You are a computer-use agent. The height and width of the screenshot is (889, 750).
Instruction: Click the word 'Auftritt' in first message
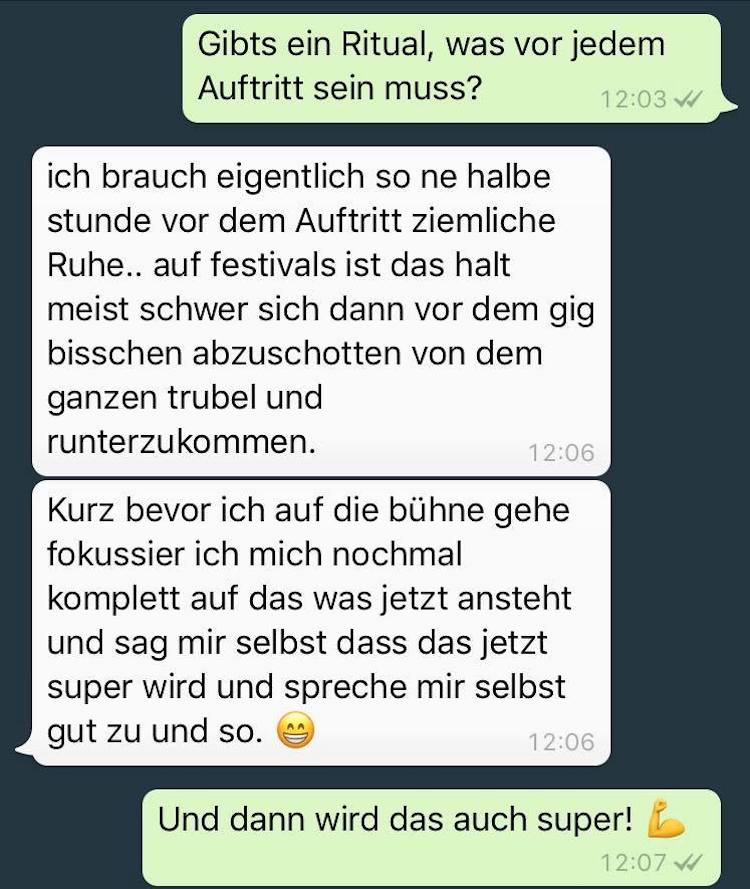[251, 88]
